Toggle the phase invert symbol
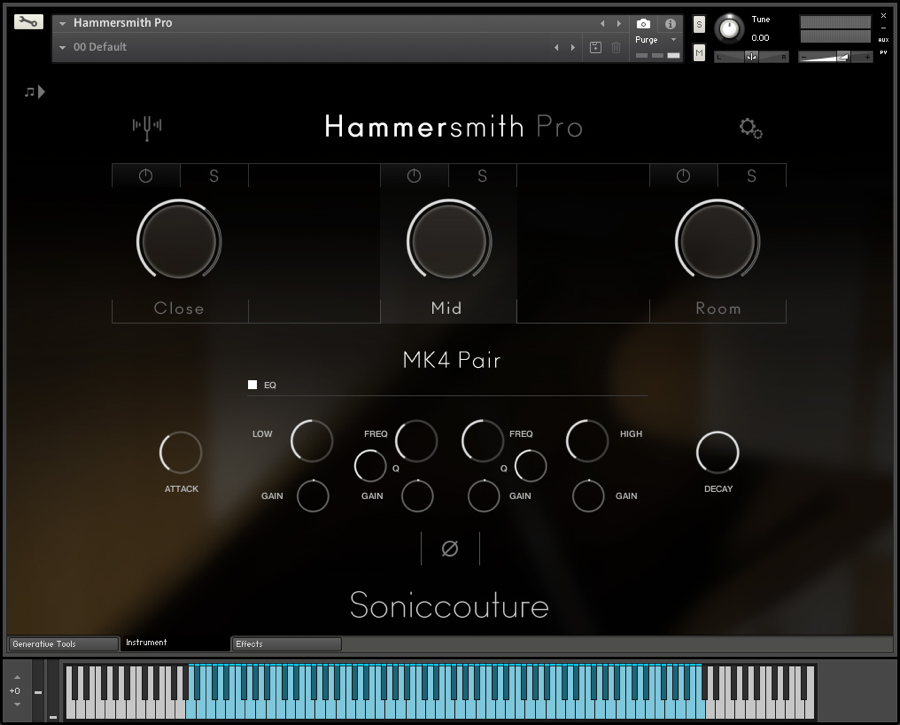 450,549
